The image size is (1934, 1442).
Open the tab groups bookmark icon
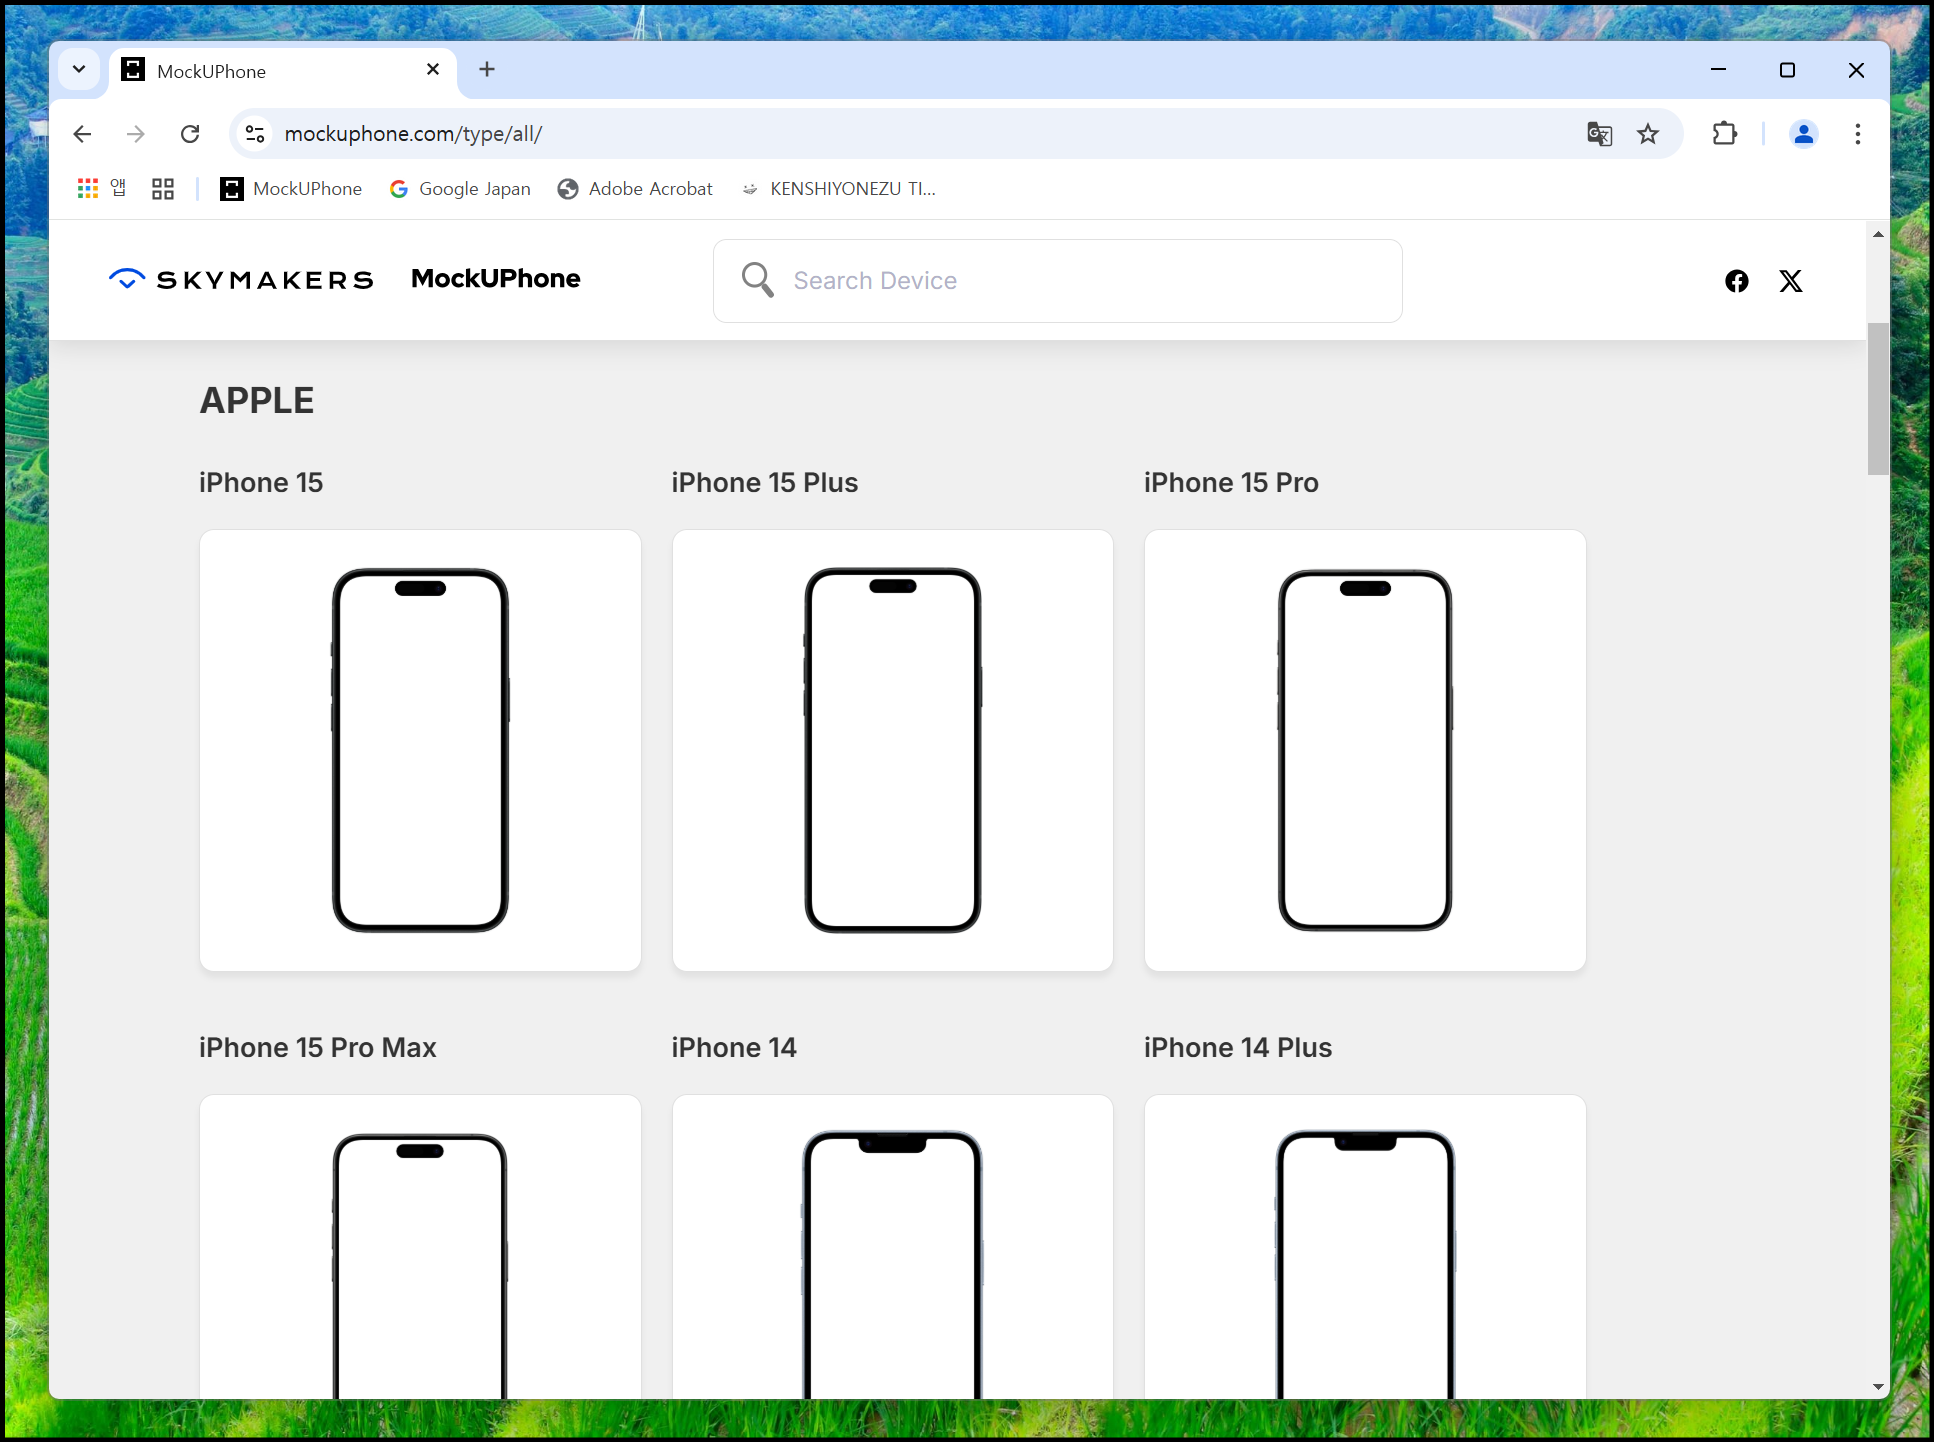coord(163,188)
